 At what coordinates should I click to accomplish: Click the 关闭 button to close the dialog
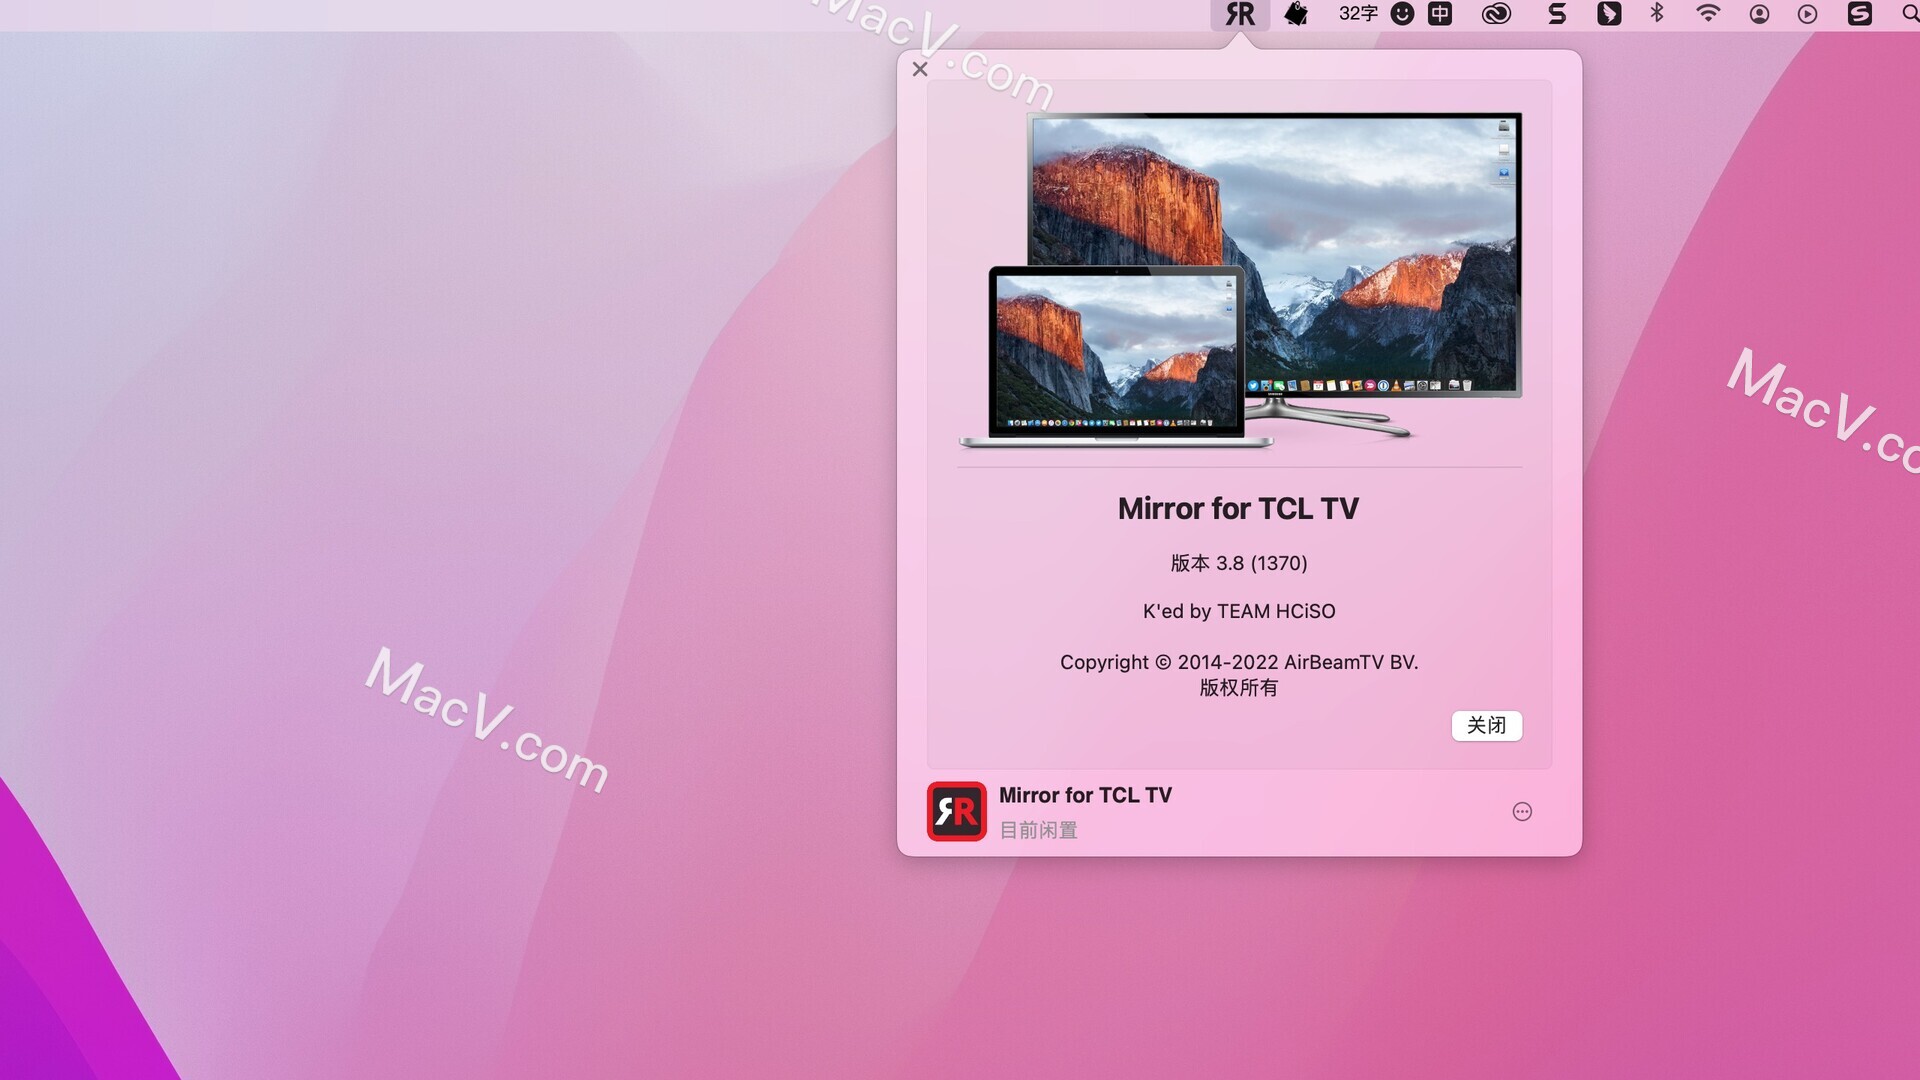point(1487,726)
